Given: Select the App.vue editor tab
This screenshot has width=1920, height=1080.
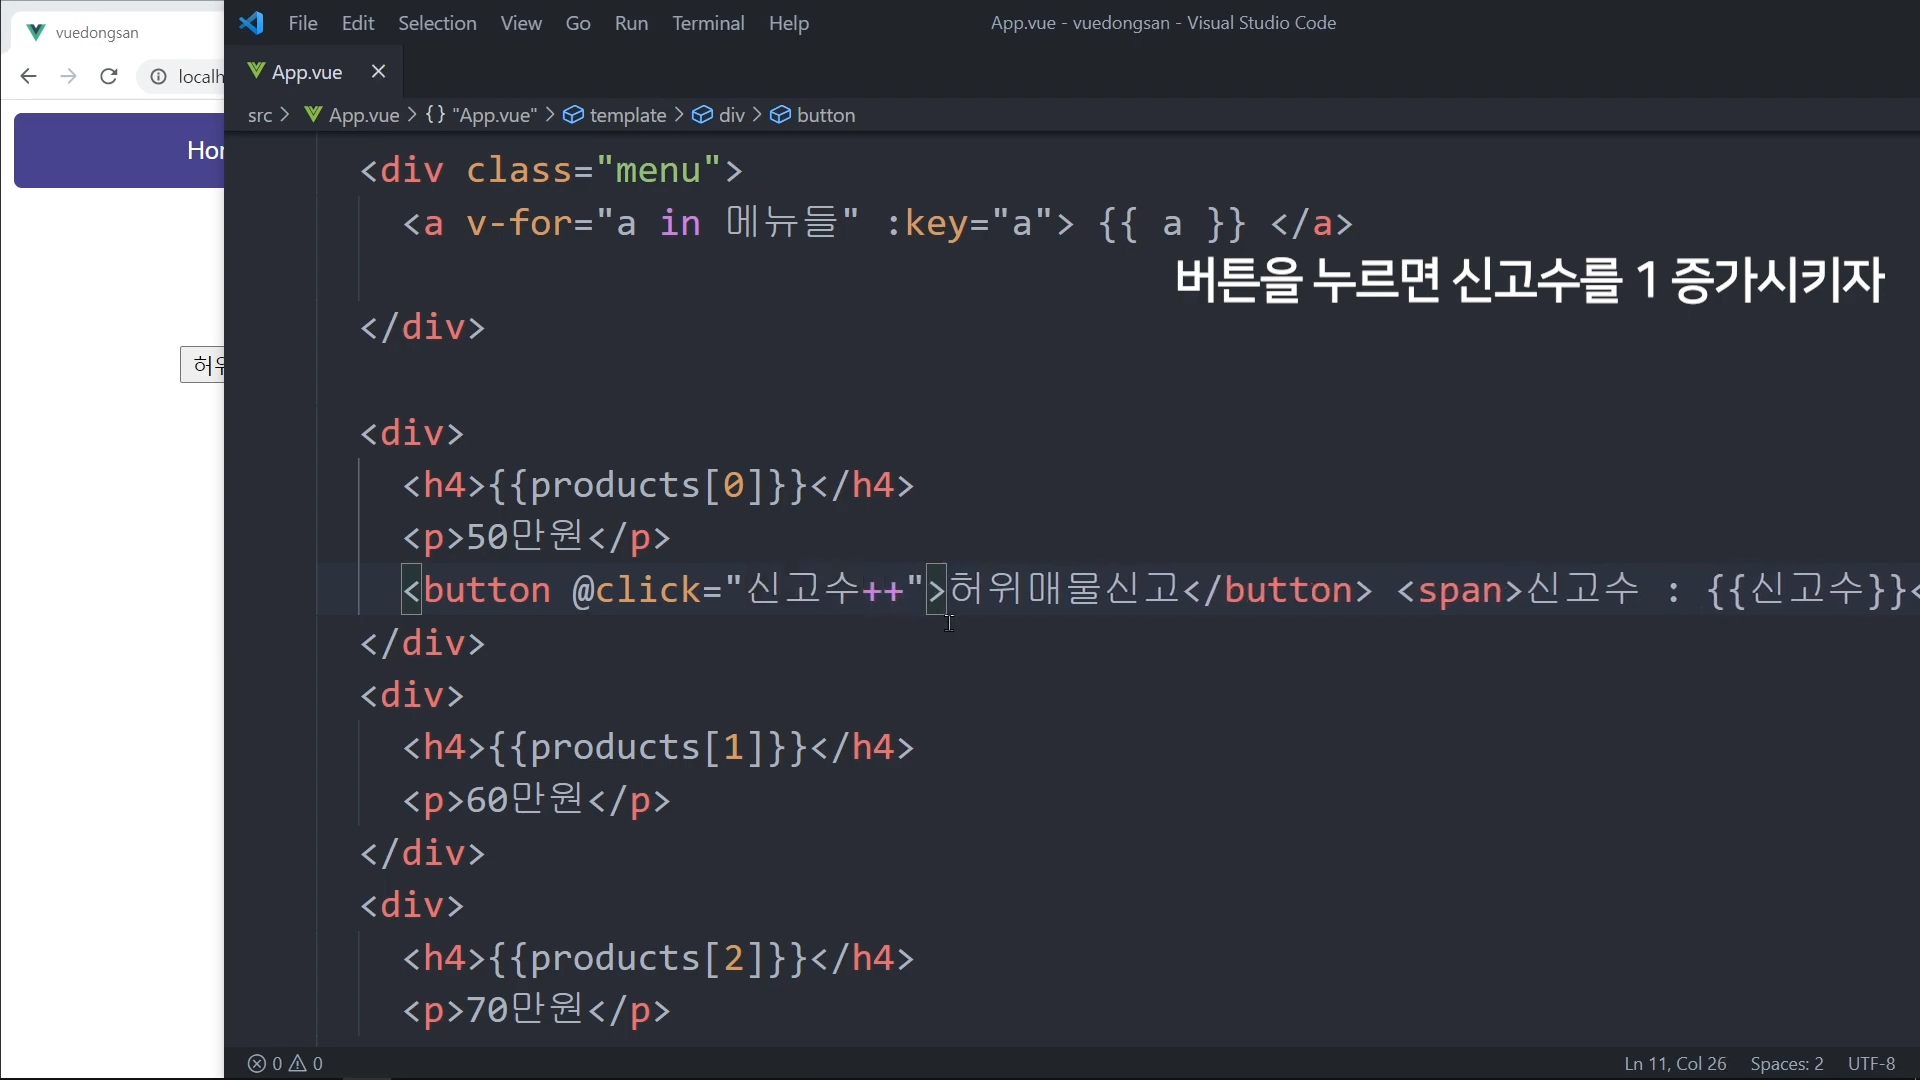Looking at the screenshot, I should tap(306, 72).
